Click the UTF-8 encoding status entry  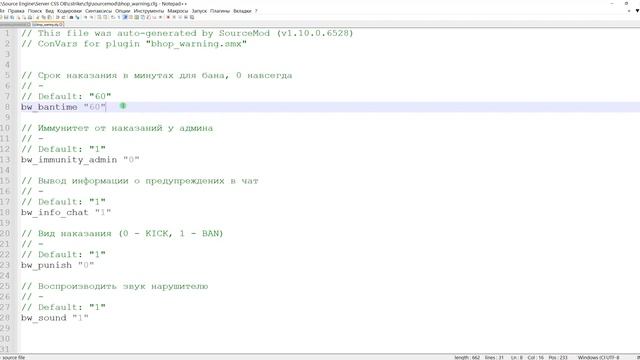coord(612,357)
